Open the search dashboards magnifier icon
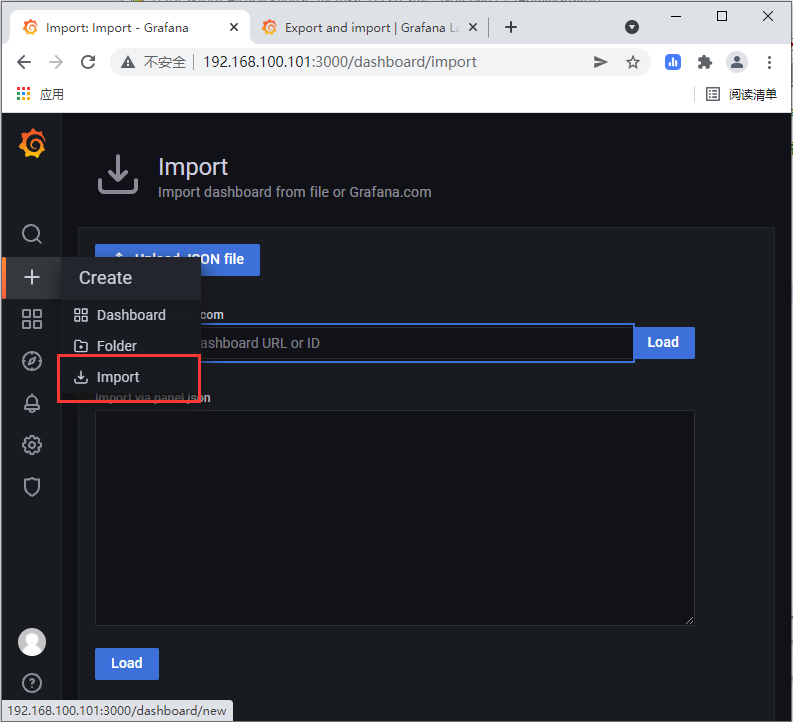793x722 pixels. pyautogui.click(x=32, y=234)
